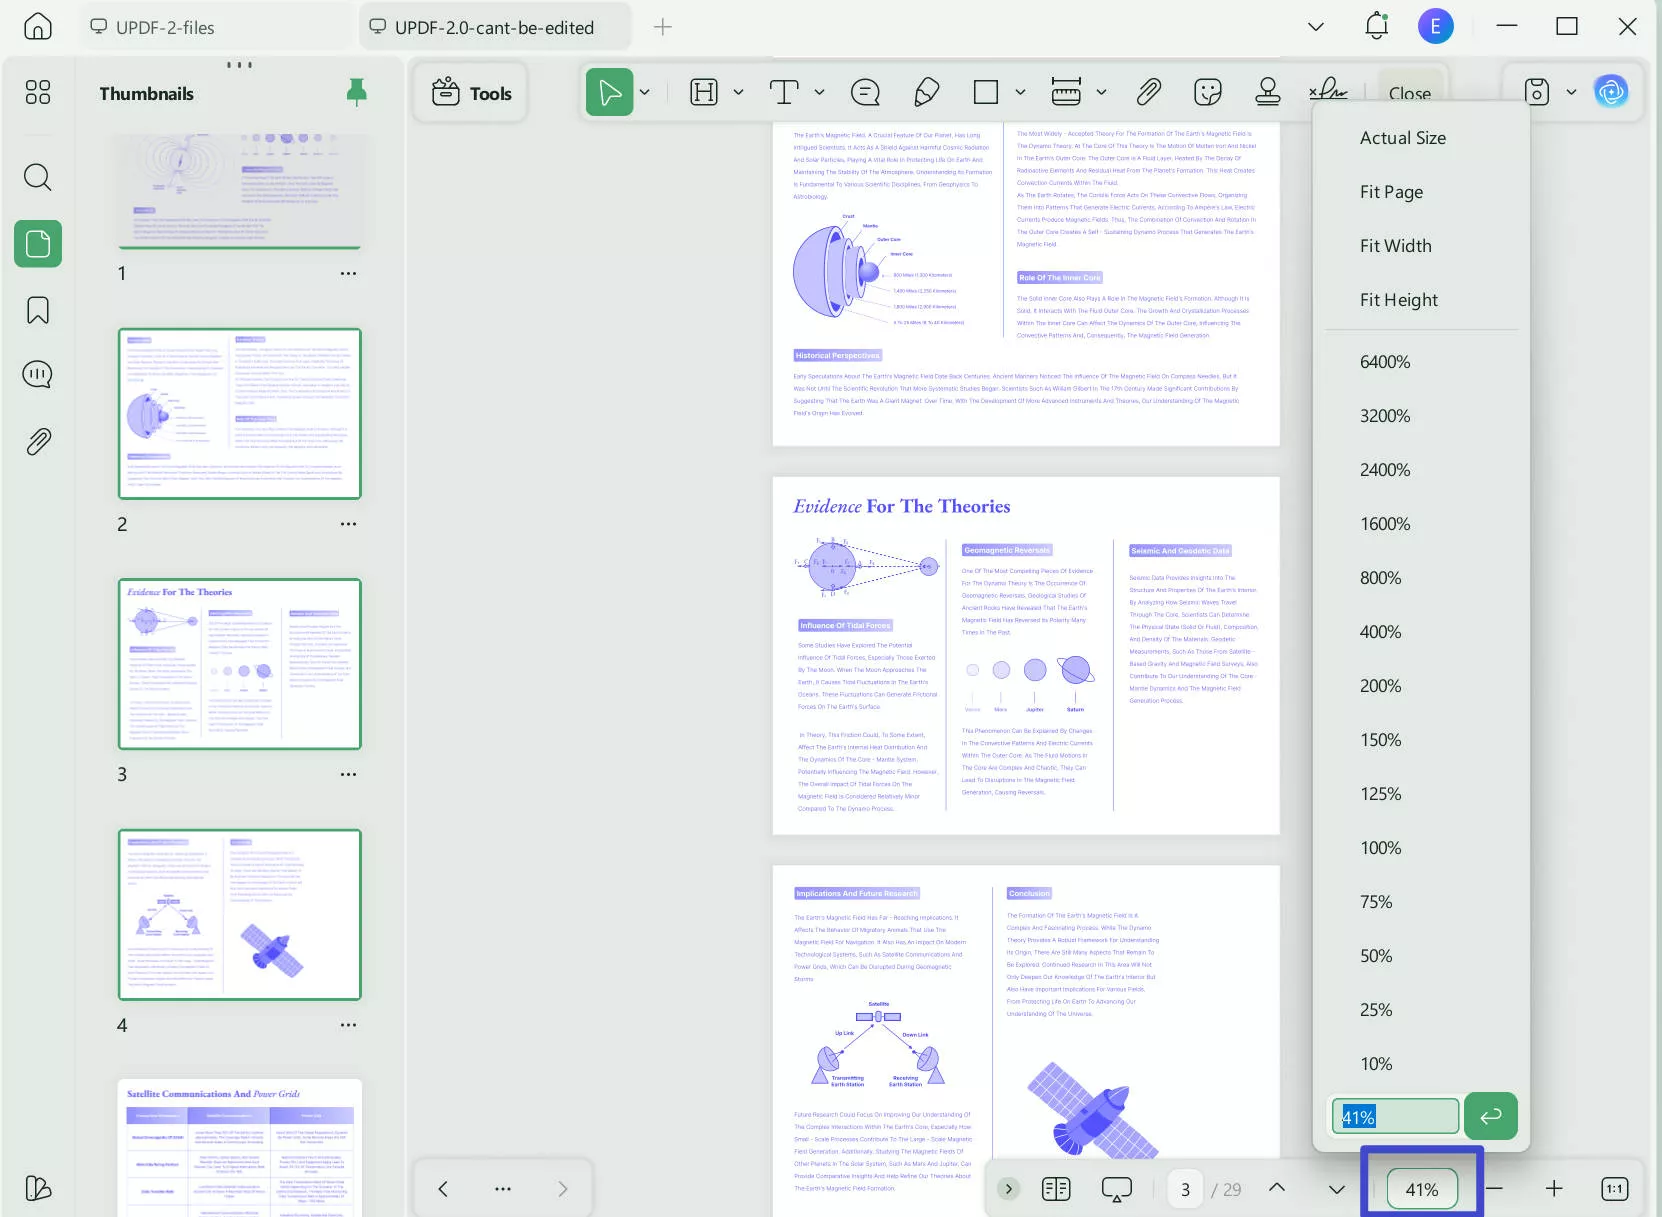Click the 41% zoom level dropdown in the bottom bar

[x=1421, y=1189]
